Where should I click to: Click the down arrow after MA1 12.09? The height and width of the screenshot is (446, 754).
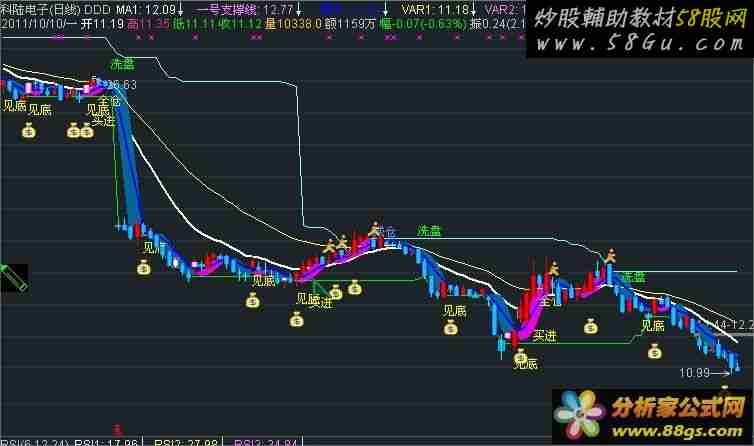180,10
